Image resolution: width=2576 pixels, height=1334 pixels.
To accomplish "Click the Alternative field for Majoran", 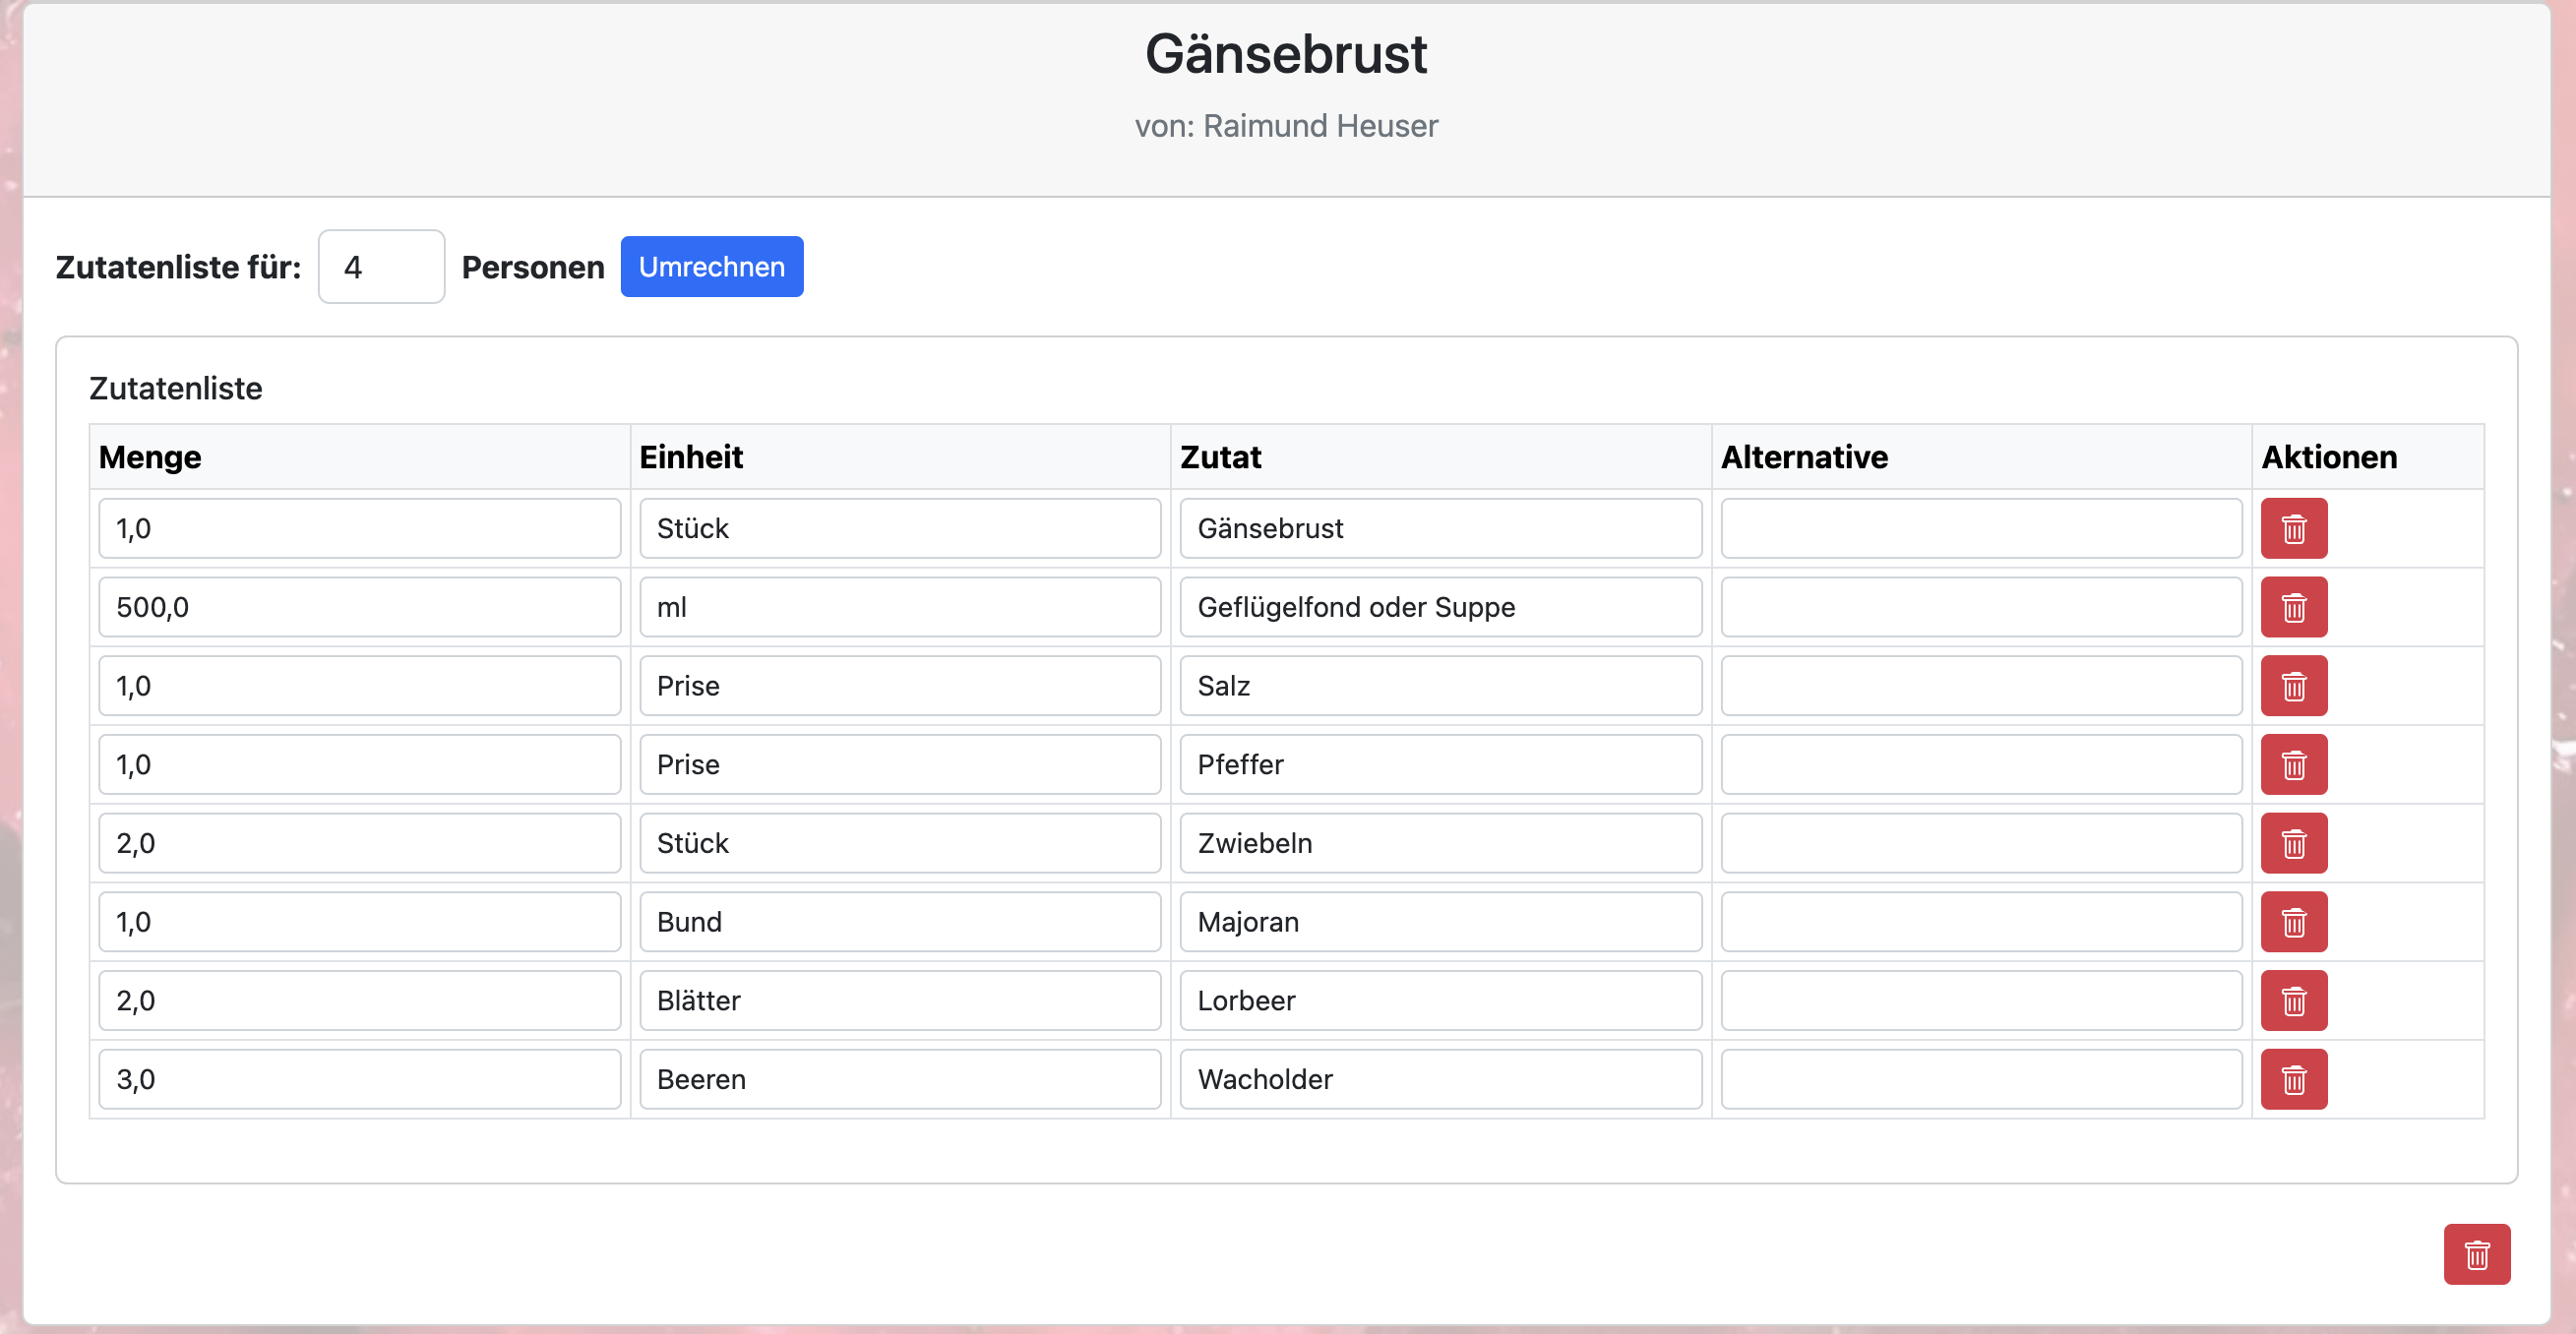I will tap(1981, 922).
